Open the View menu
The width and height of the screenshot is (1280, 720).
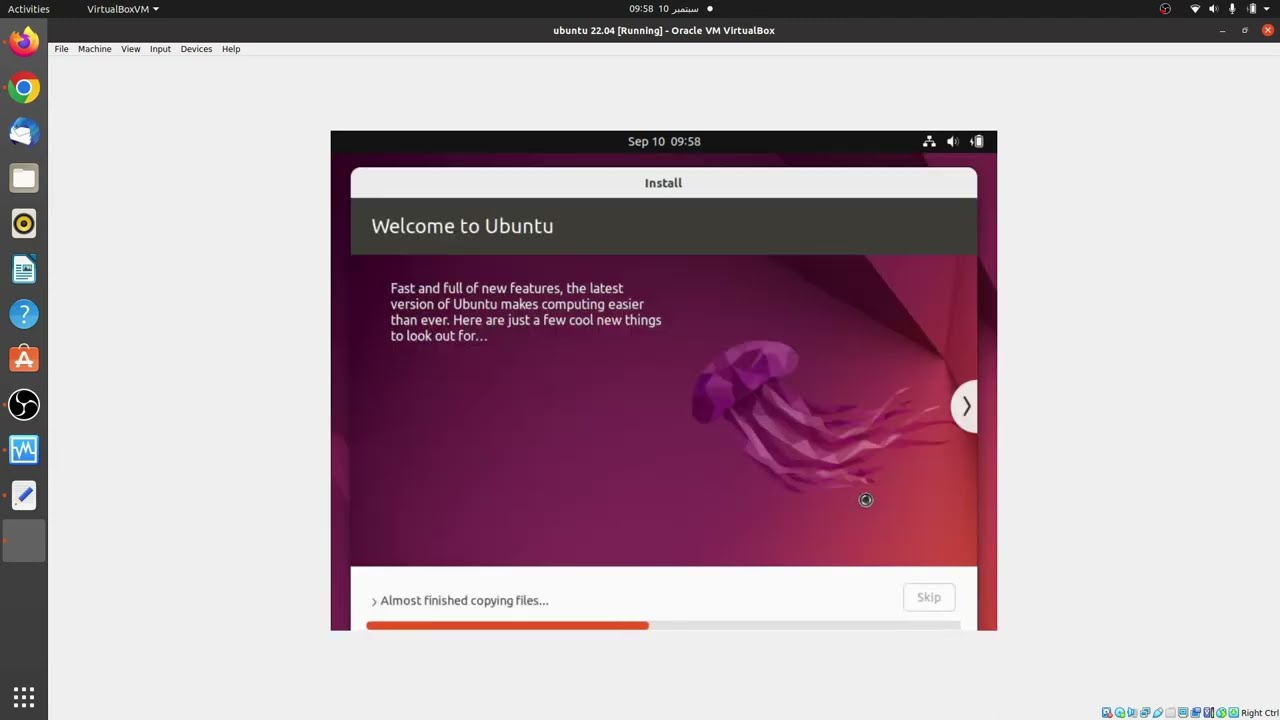(130, 49)
